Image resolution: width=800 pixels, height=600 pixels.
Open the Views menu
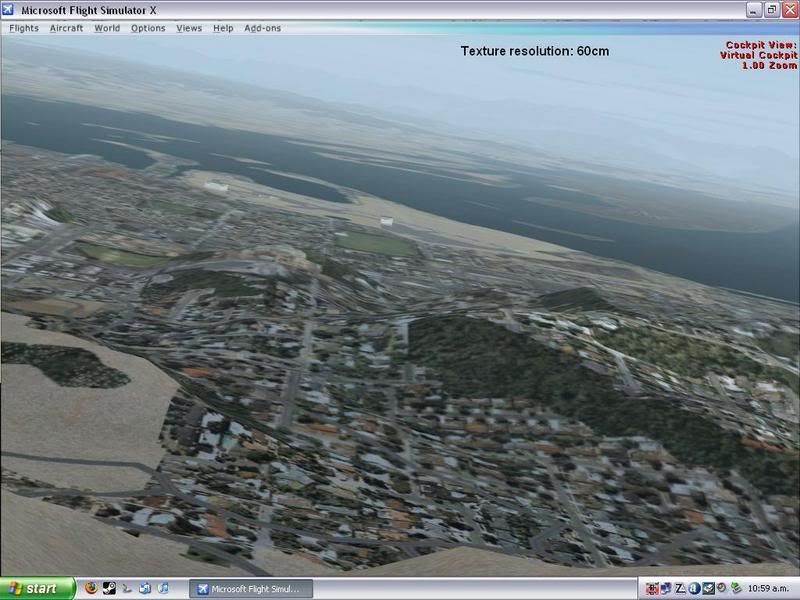tap(188, 28)
